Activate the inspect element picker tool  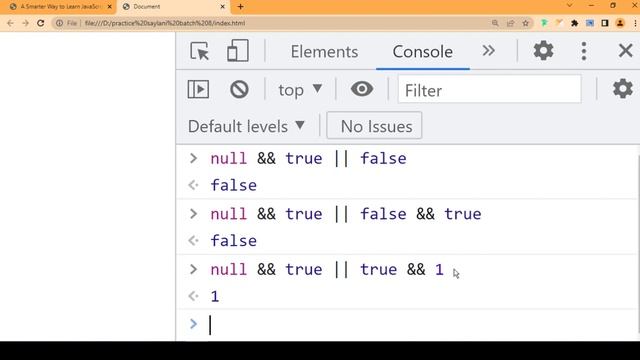tap(200, 51)
